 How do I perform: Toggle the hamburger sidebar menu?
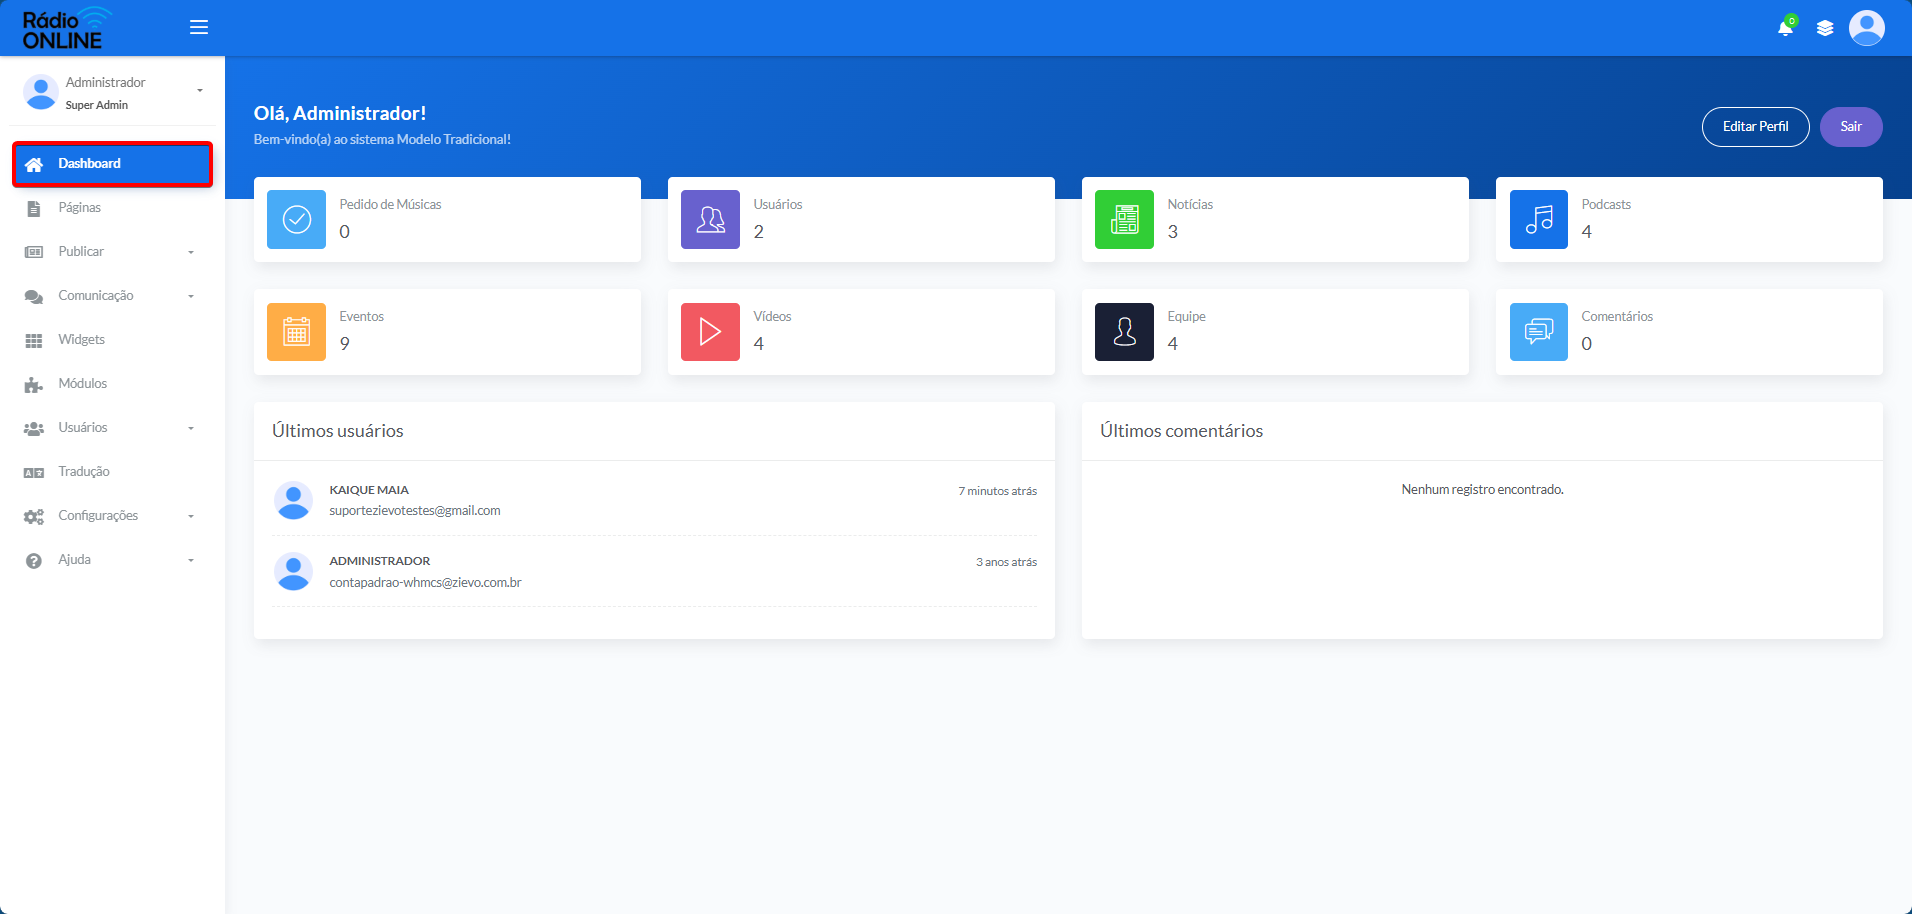point(199,27)
